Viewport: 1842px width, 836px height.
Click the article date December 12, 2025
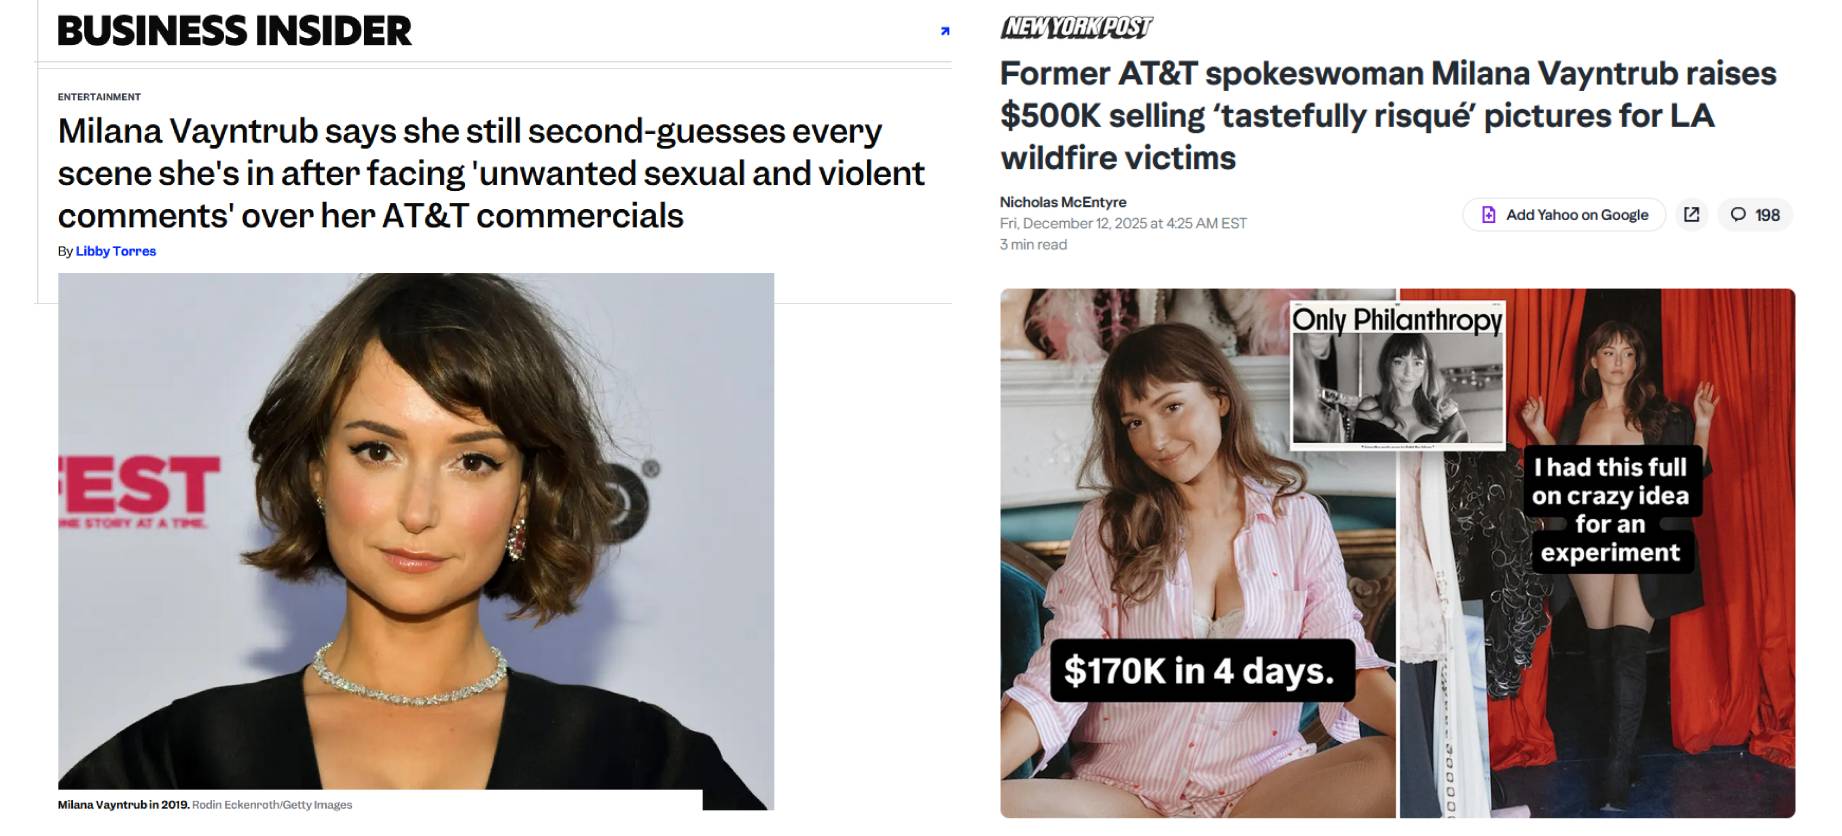click(1123, 223)
